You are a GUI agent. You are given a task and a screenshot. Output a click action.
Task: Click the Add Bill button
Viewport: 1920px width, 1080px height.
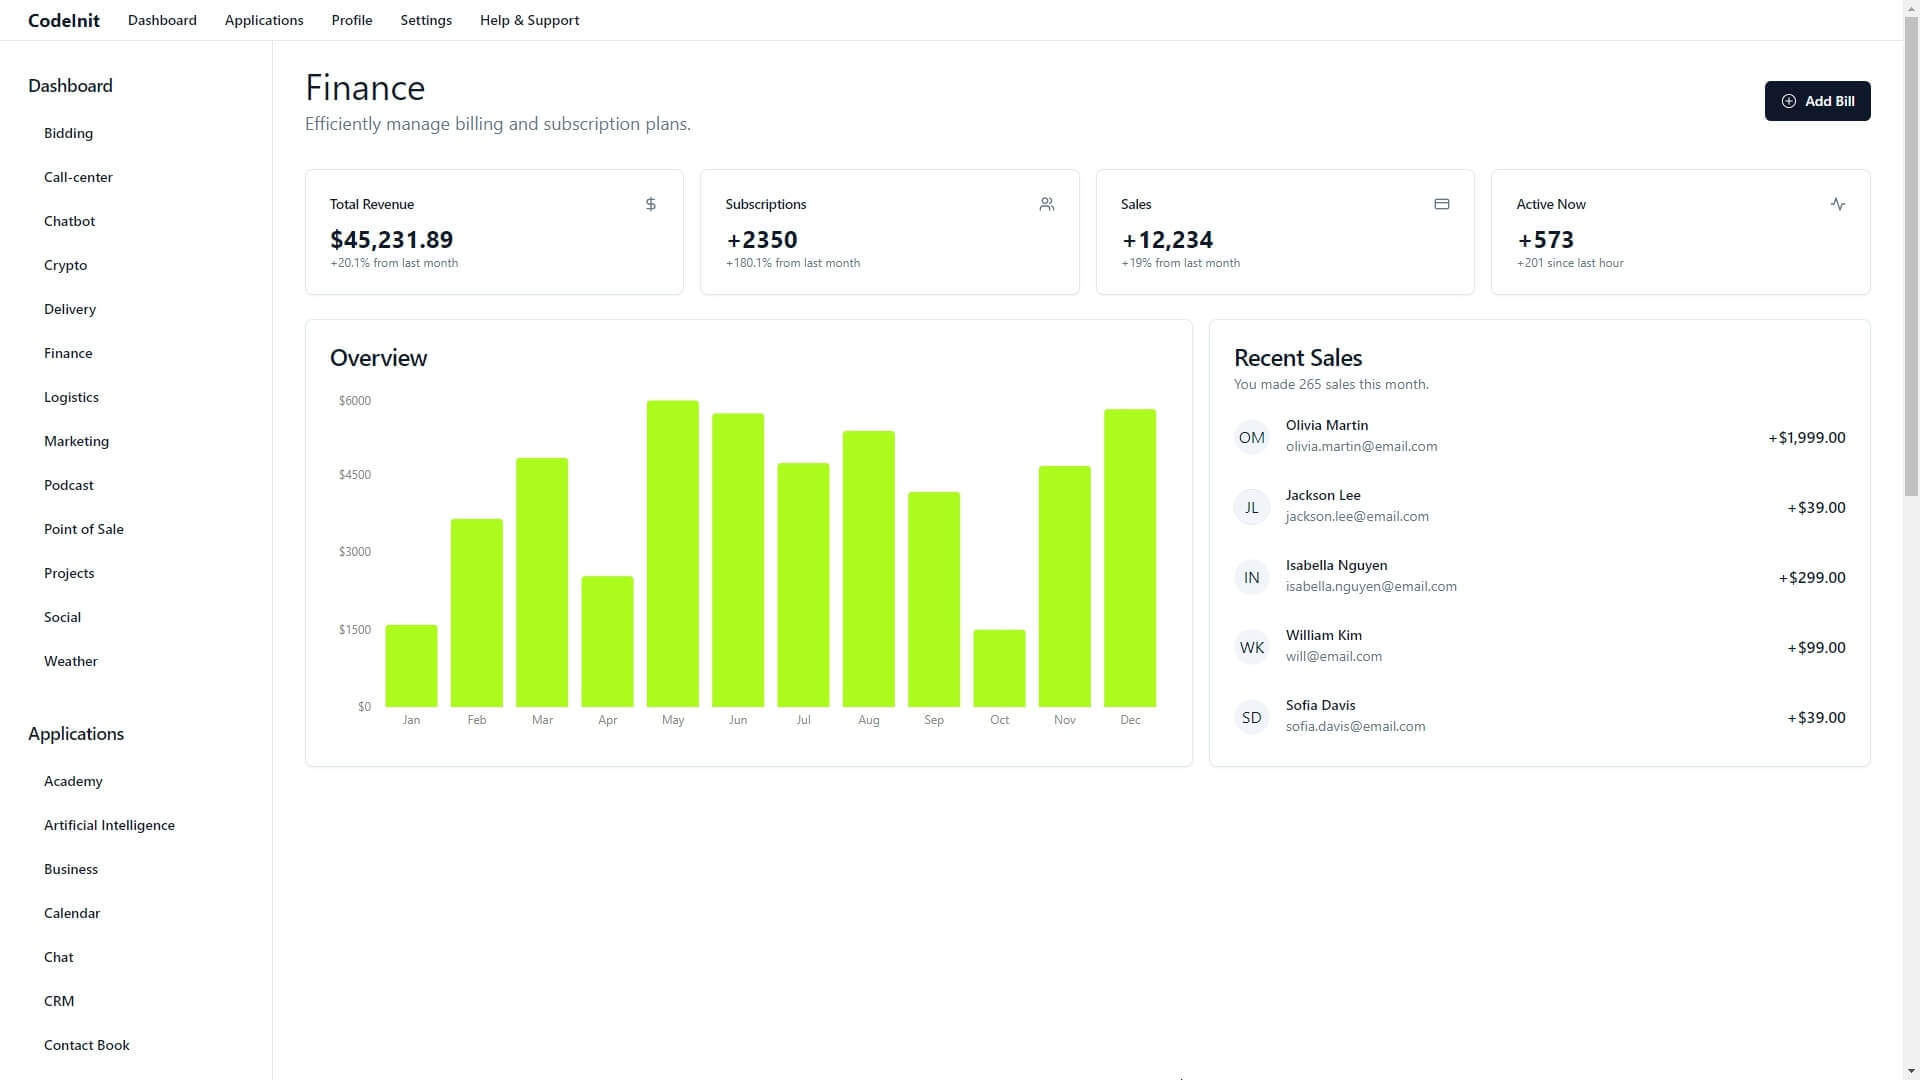click(x=1817, y=100)
